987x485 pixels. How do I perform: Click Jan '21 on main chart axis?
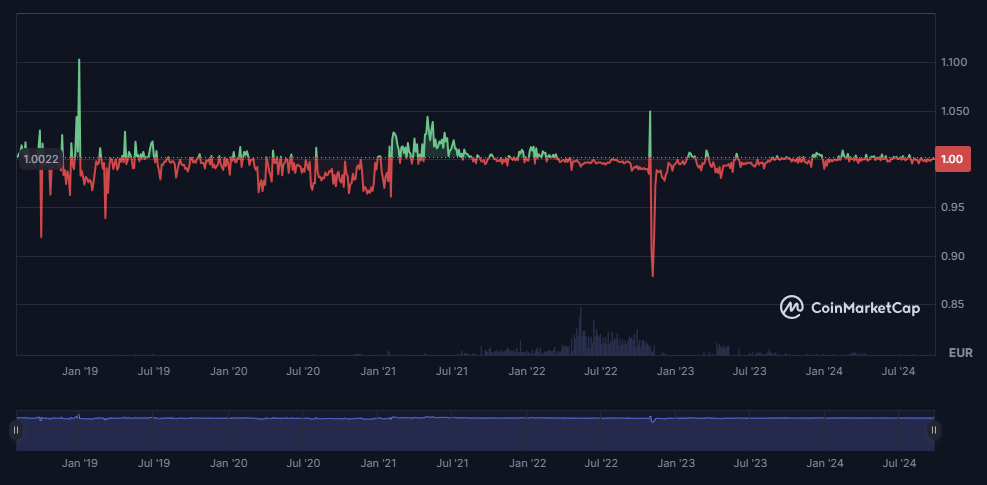point(378,372)
